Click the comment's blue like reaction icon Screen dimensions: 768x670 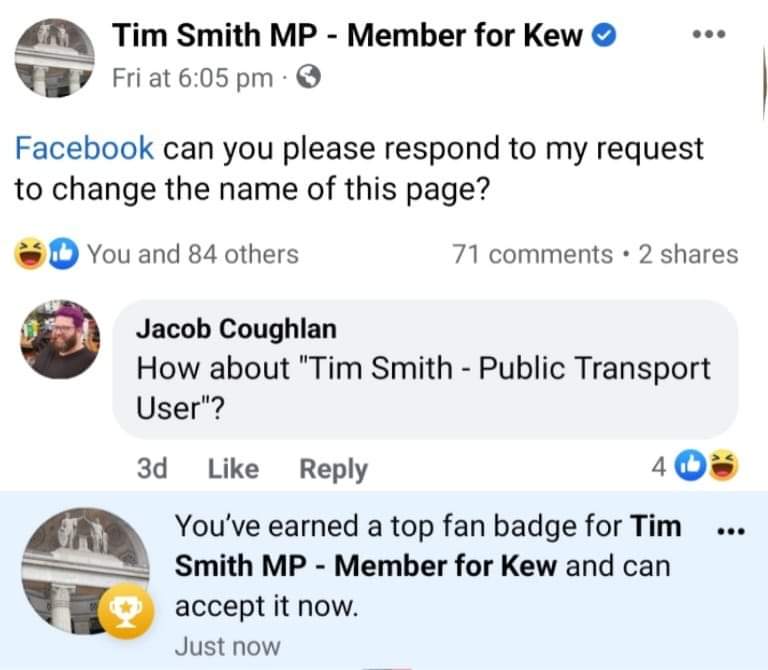(x=693, y=466)
